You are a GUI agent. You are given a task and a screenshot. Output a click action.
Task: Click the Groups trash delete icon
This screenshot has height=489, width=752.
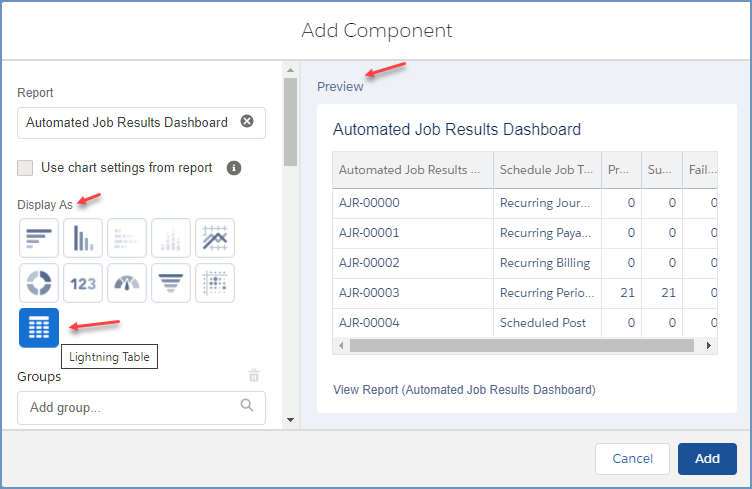(254, 375)
